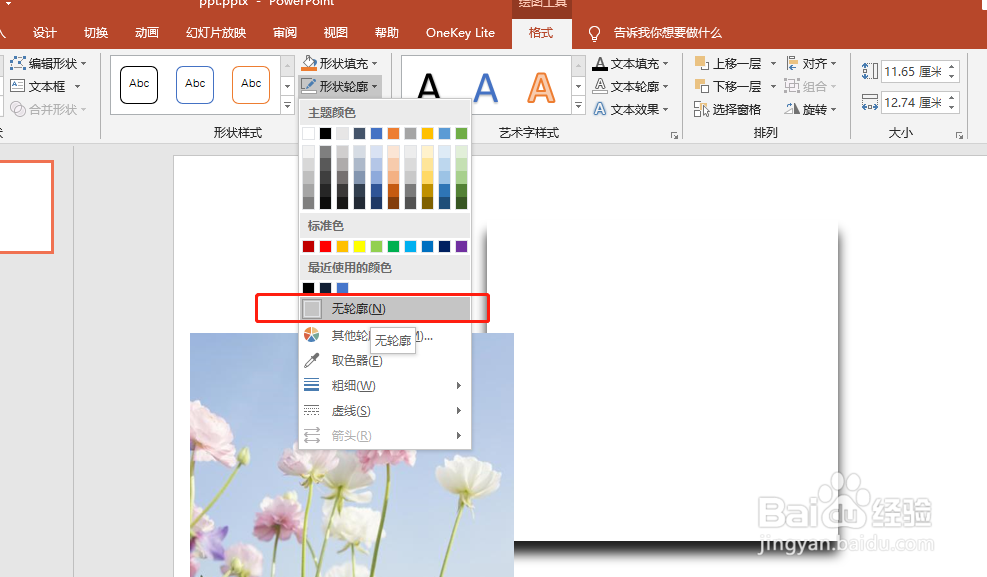Image resolution: width=987 pixels, height=577 pixels.
Task: Click the shape height icon
Action: (870, 71)
